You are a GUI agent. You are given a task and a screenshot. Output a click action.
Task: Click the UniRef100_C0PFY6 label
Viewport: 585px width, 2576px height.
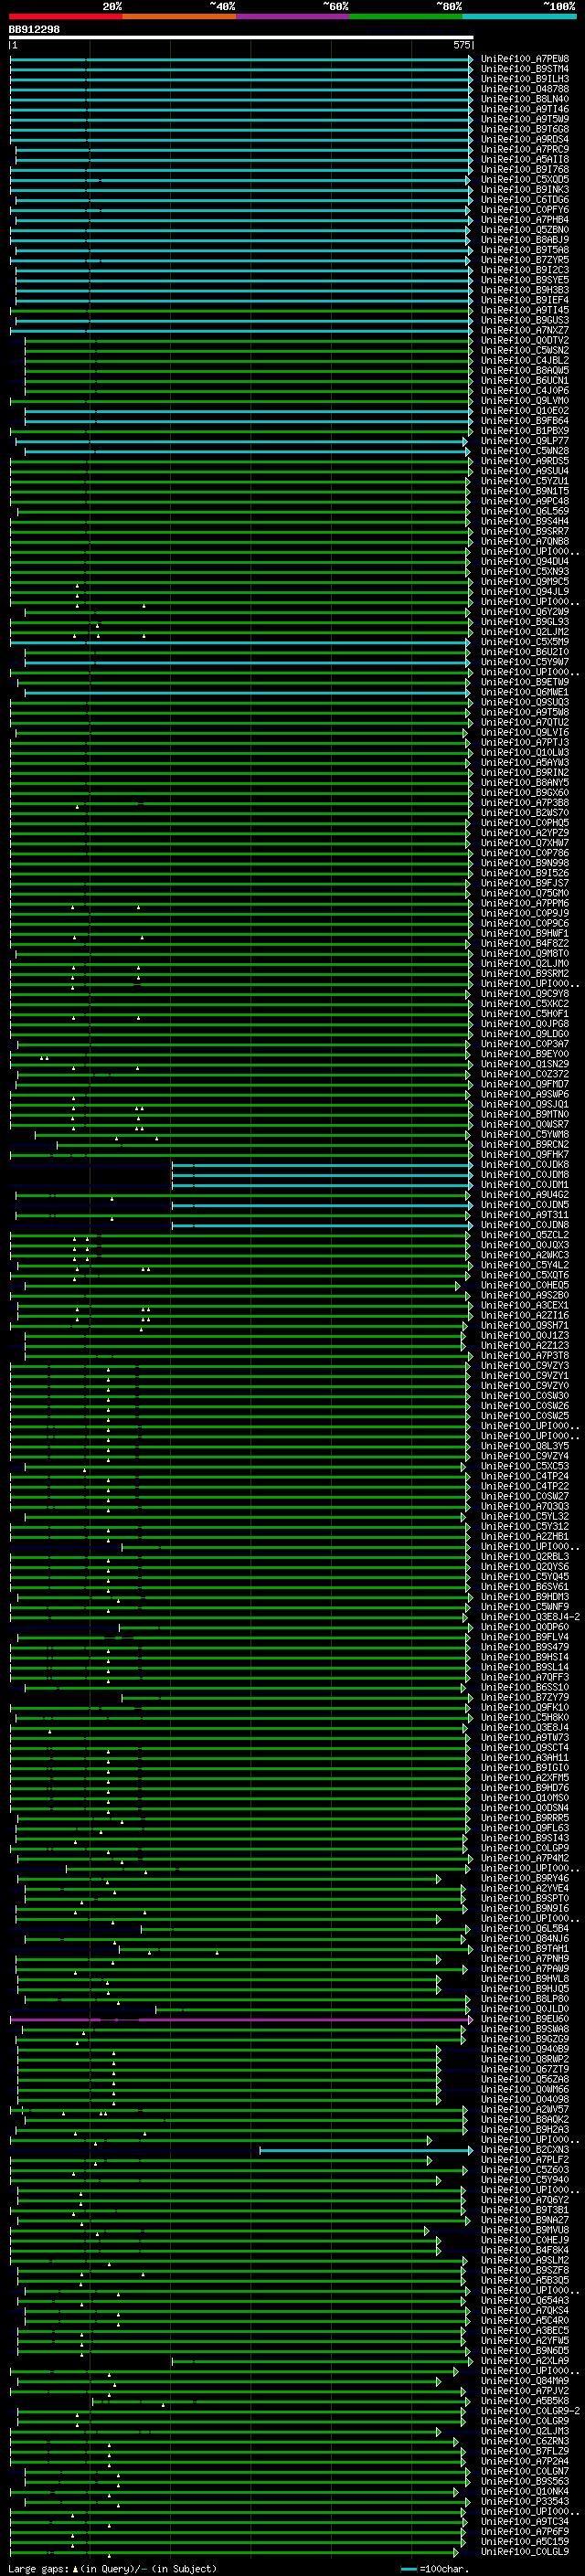tap(525, 210)
